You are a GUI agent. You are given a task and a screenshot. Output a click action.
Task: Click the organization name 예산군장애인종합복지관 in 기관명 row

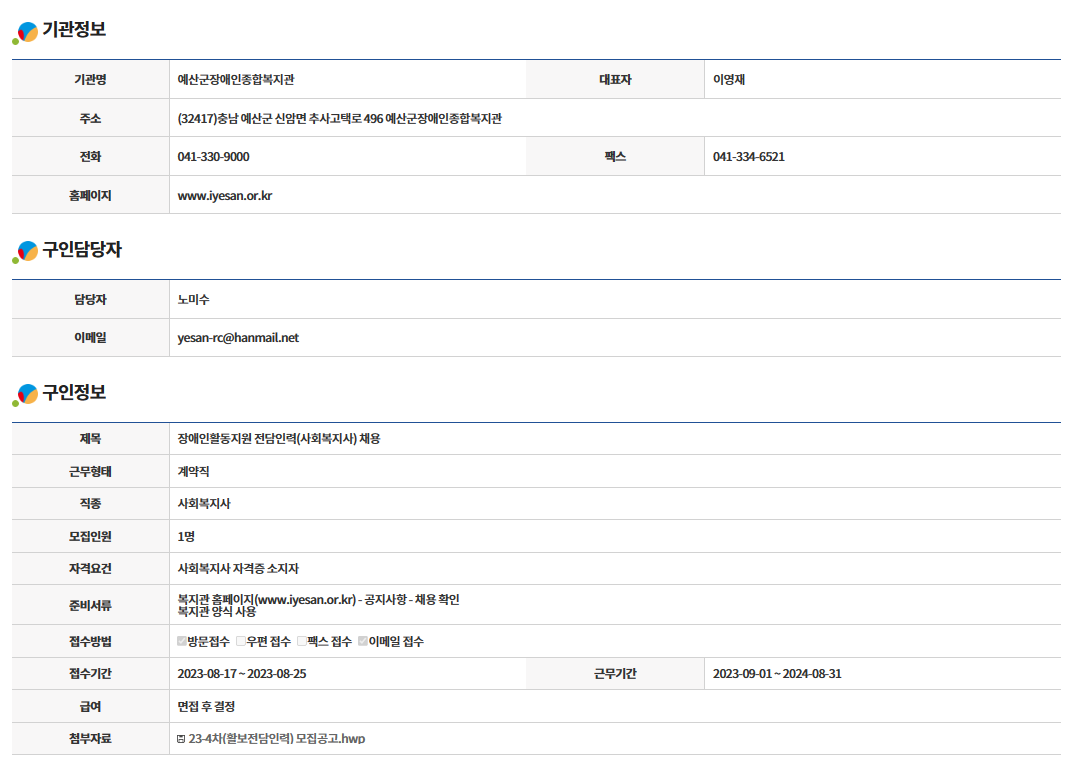(x=235, y=80)
